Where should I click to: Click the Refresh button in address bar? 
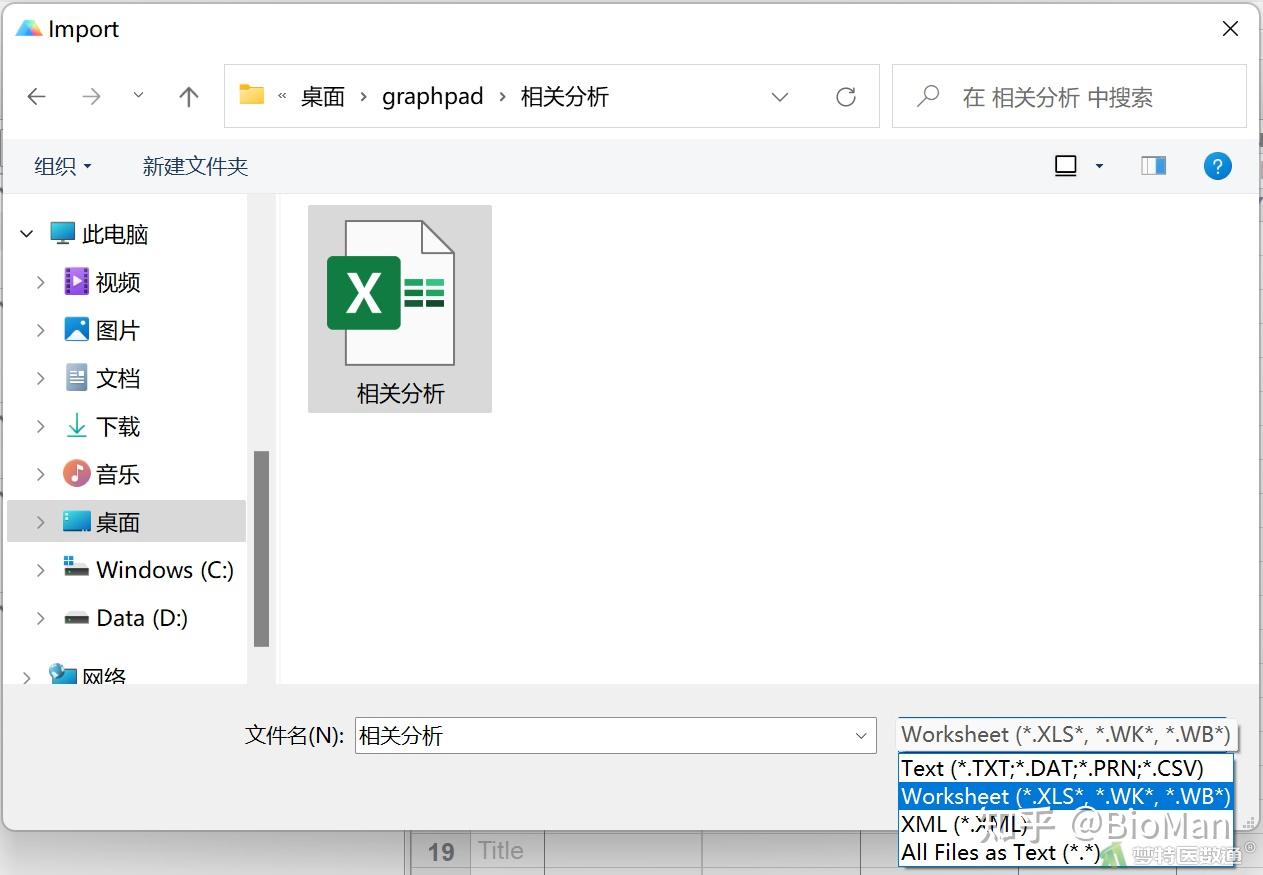tap(845, 96)
